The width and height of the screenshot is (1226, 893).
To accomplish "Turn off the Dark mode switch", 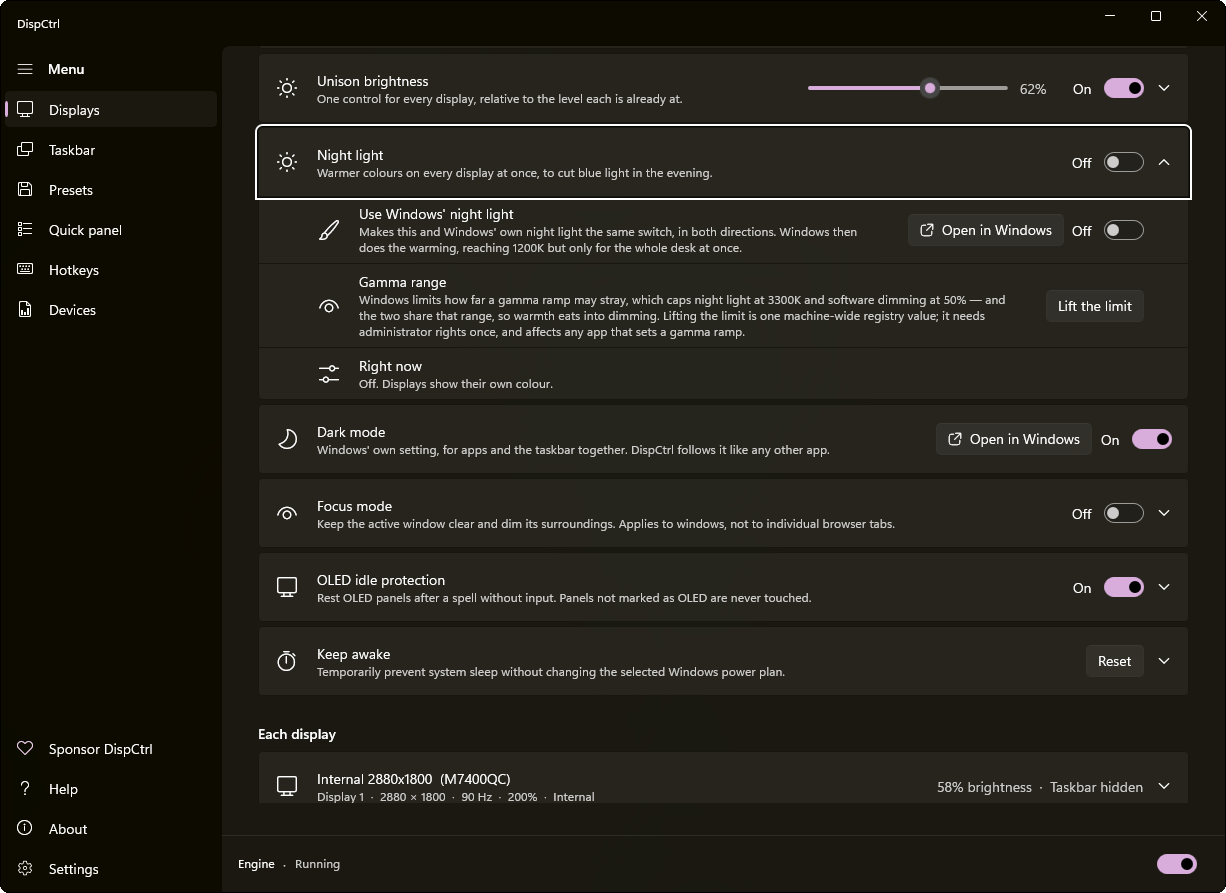I will coord(1152,439).
